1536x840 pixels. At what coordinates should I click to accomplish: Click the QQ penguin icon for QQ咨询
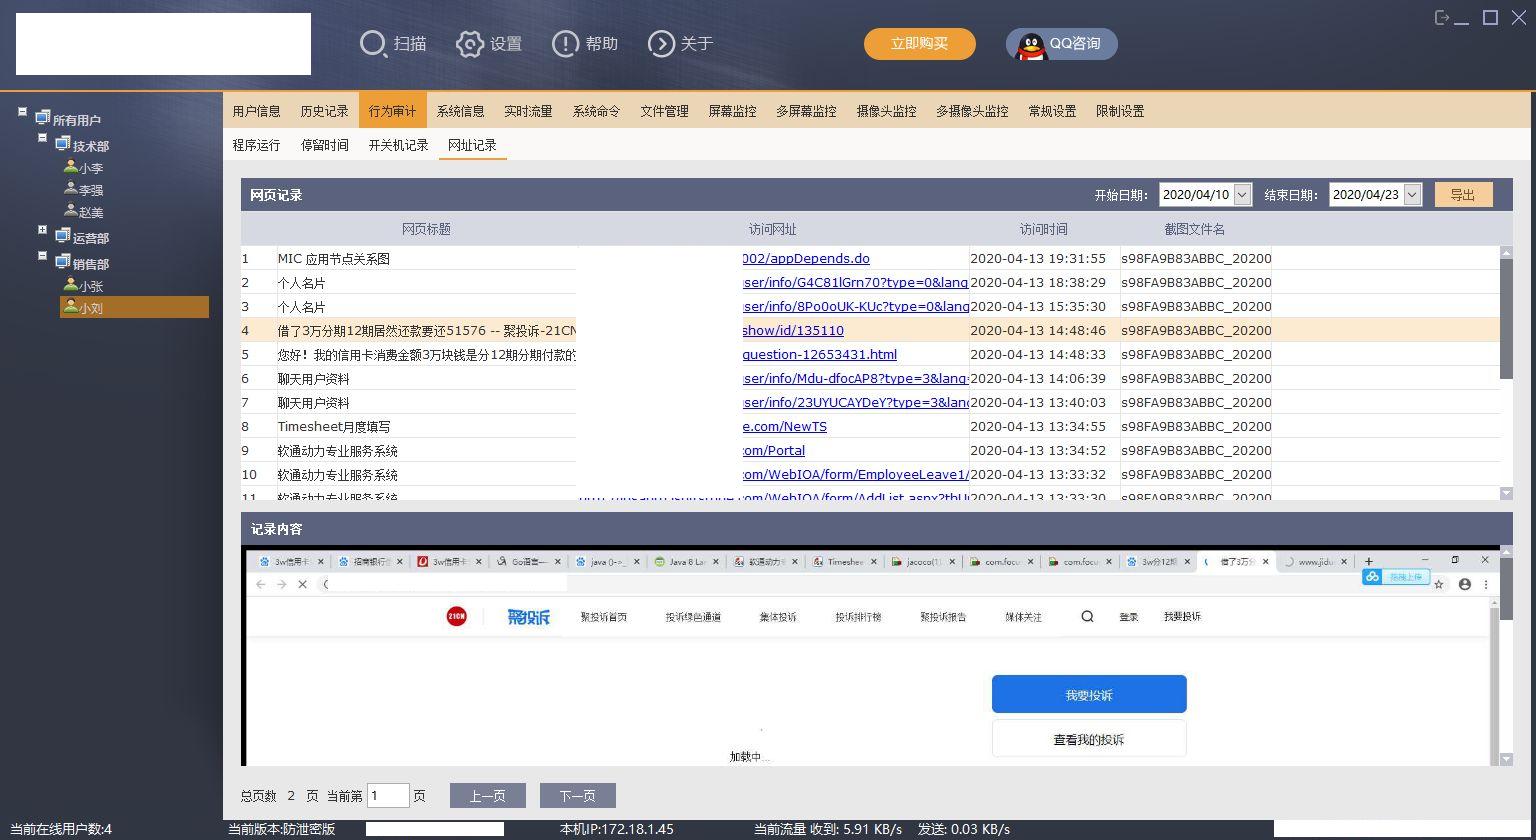point(1030,44)
